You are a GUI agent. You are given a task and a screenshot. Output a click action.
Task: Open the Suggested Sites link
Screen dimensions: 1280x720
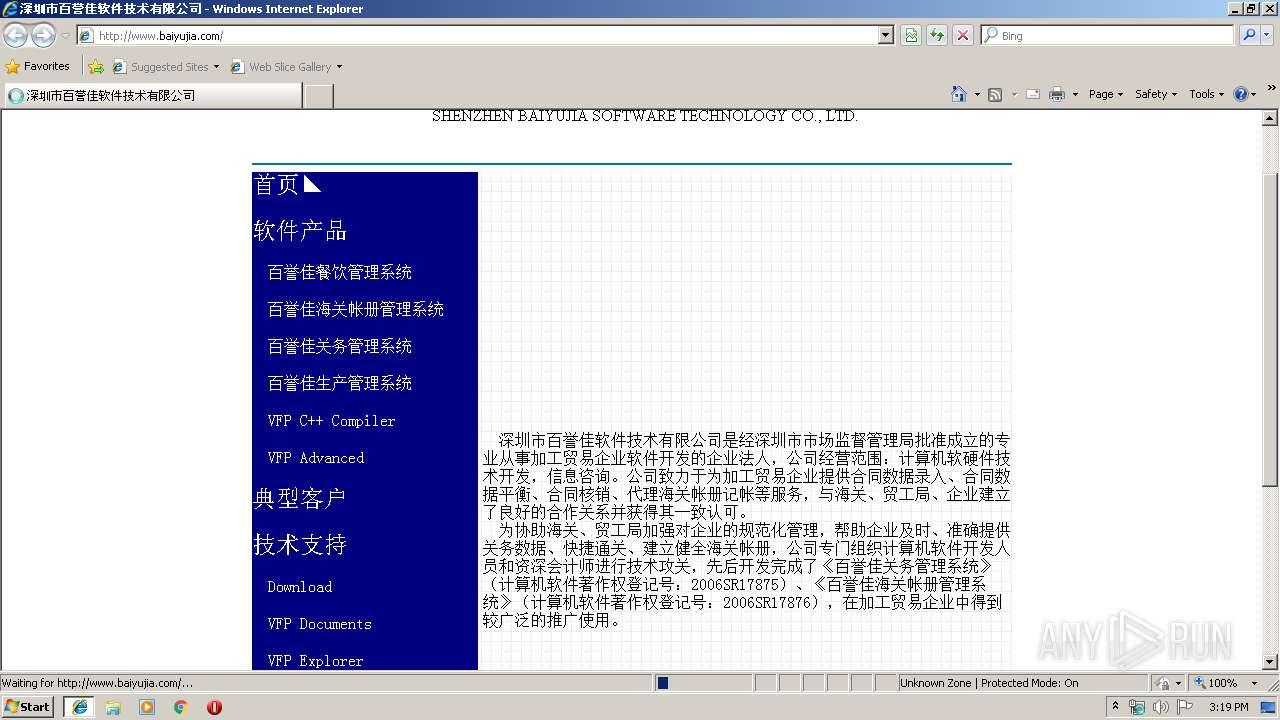pos(165,67)
